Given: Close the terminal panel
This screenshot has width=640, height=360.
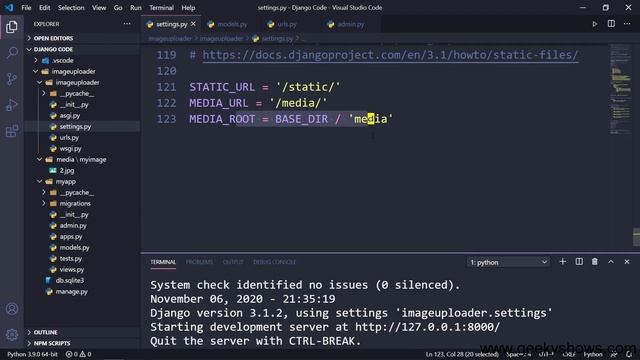Looking at the screenshot, I should (x=627, y=262).
